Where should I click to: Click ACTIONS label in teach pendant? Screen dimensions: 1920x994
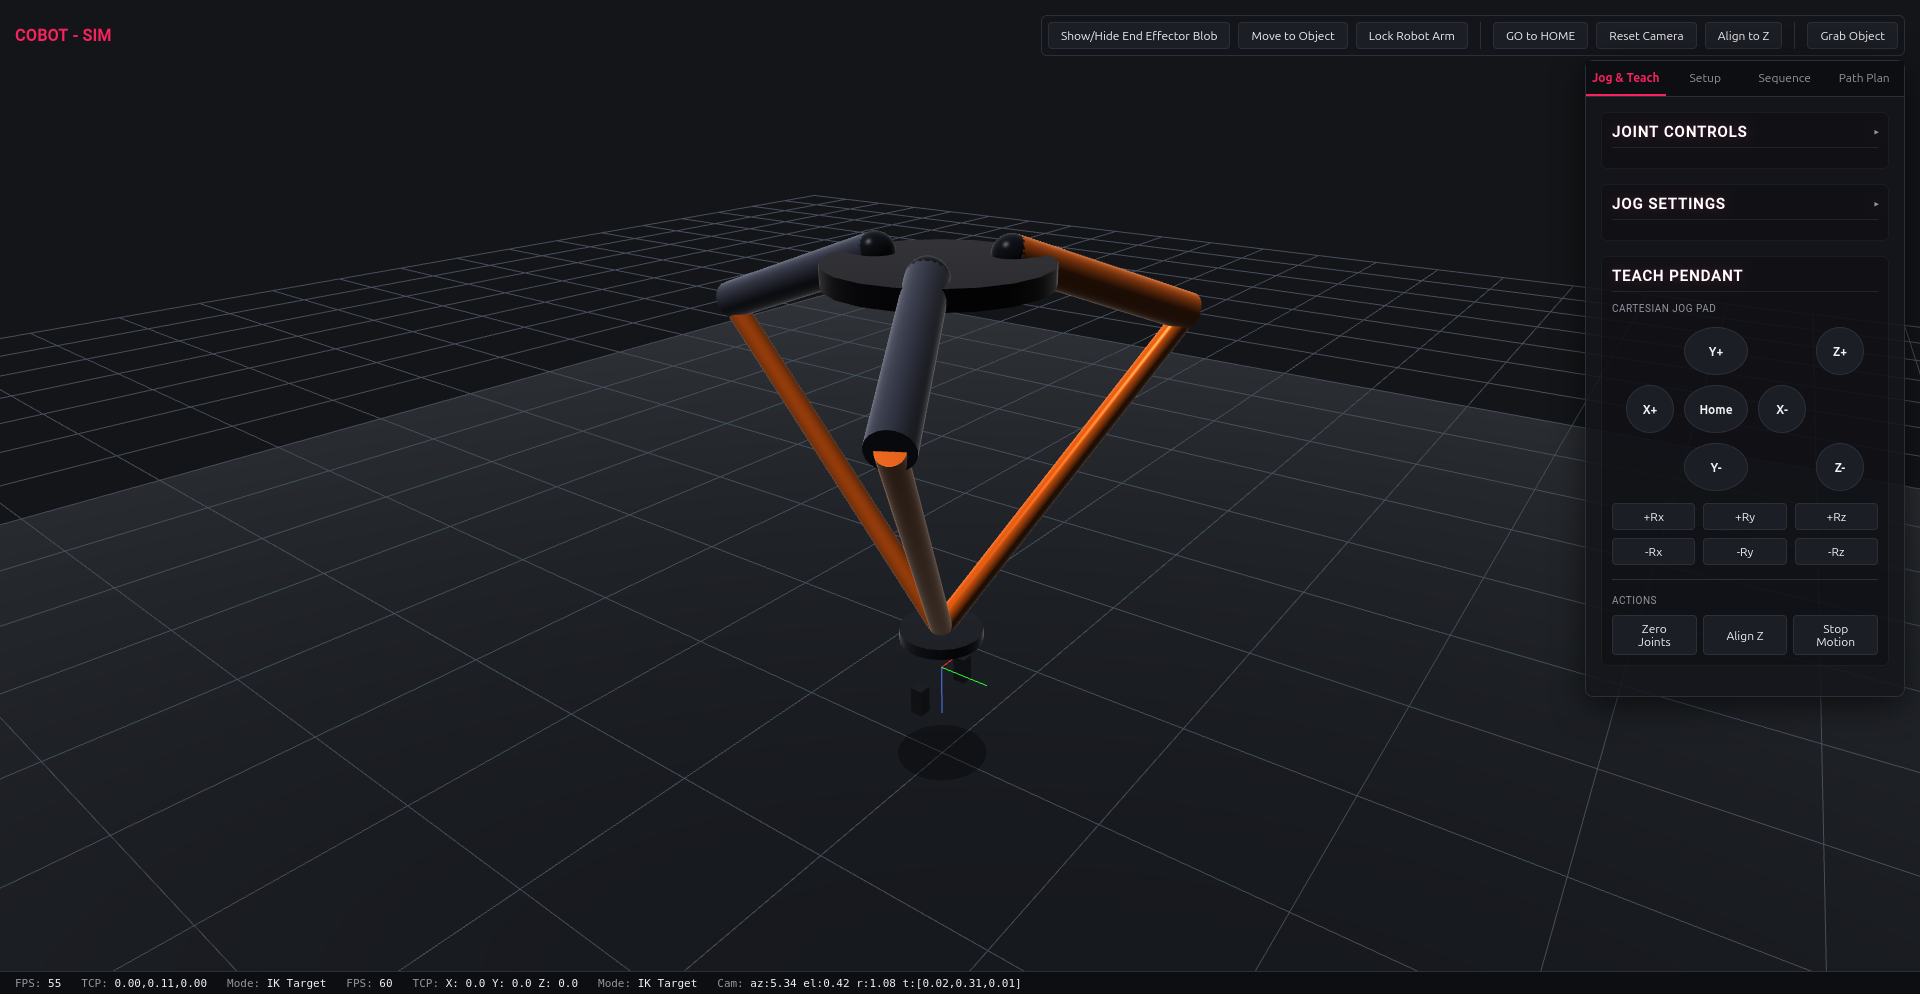(x=1634, y=600)
